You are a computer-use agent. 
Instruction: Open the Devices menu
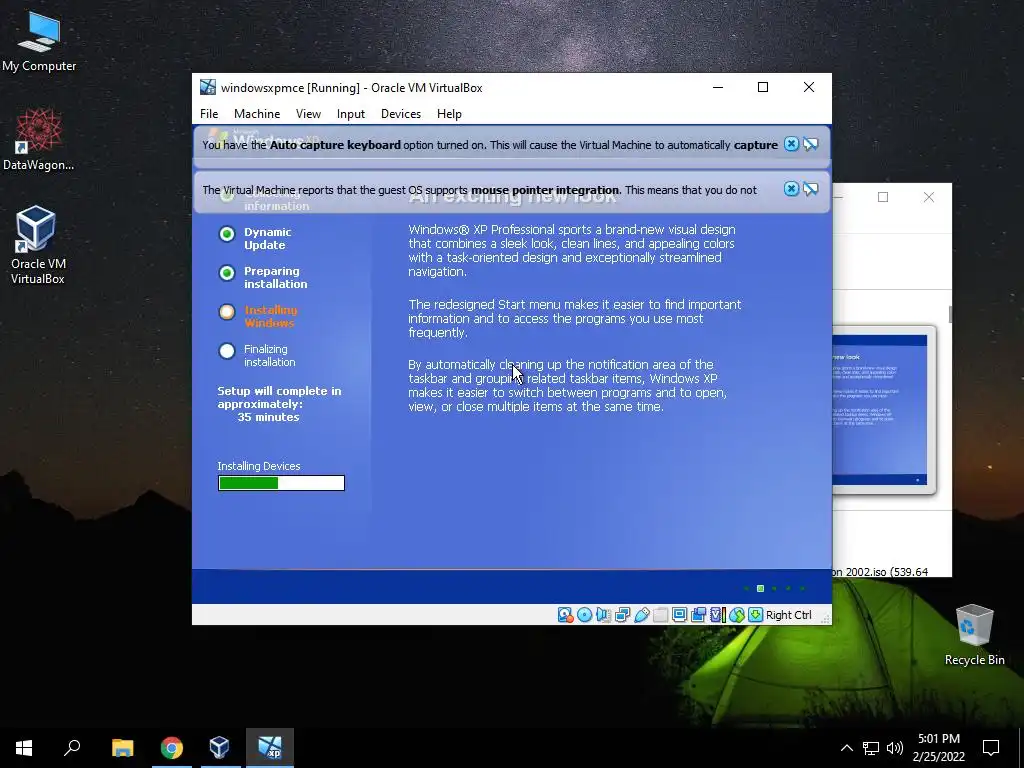coord(400,114)
